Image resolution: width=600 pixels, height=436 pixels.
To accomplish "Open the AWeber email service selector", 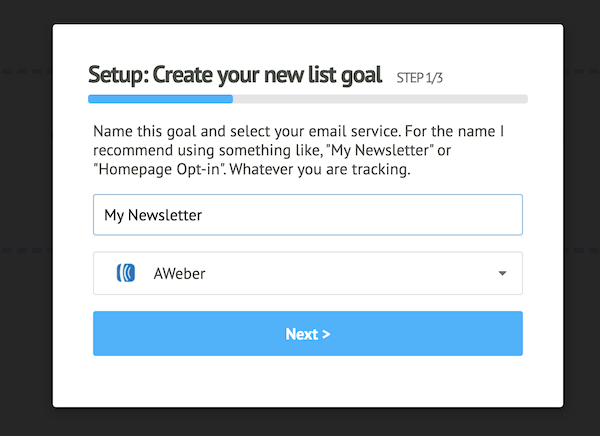I will pos(307,273).
